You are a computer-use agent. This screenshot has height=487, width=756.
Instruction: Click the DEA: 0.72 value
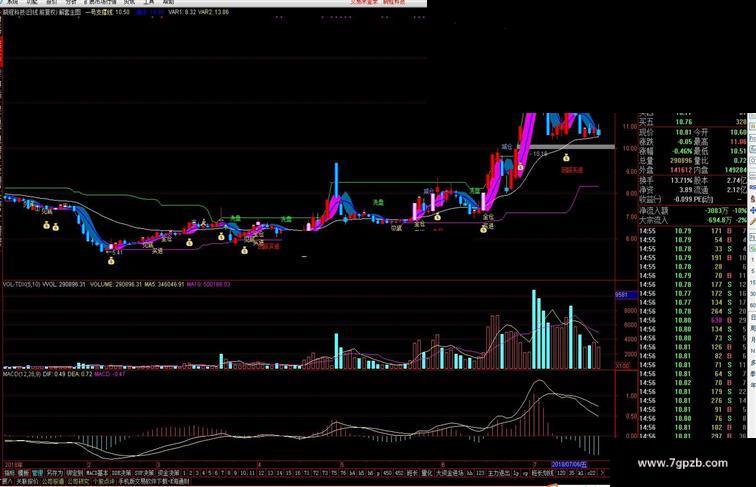coord(80,374)
